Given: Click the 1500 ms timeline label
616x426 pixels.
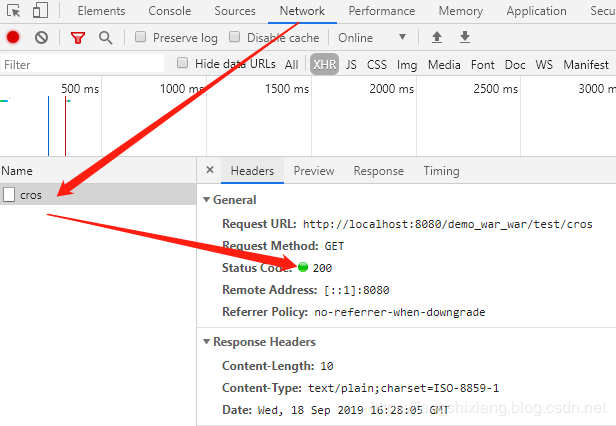Looking at the screenshot, I should (x=287, y=89).
